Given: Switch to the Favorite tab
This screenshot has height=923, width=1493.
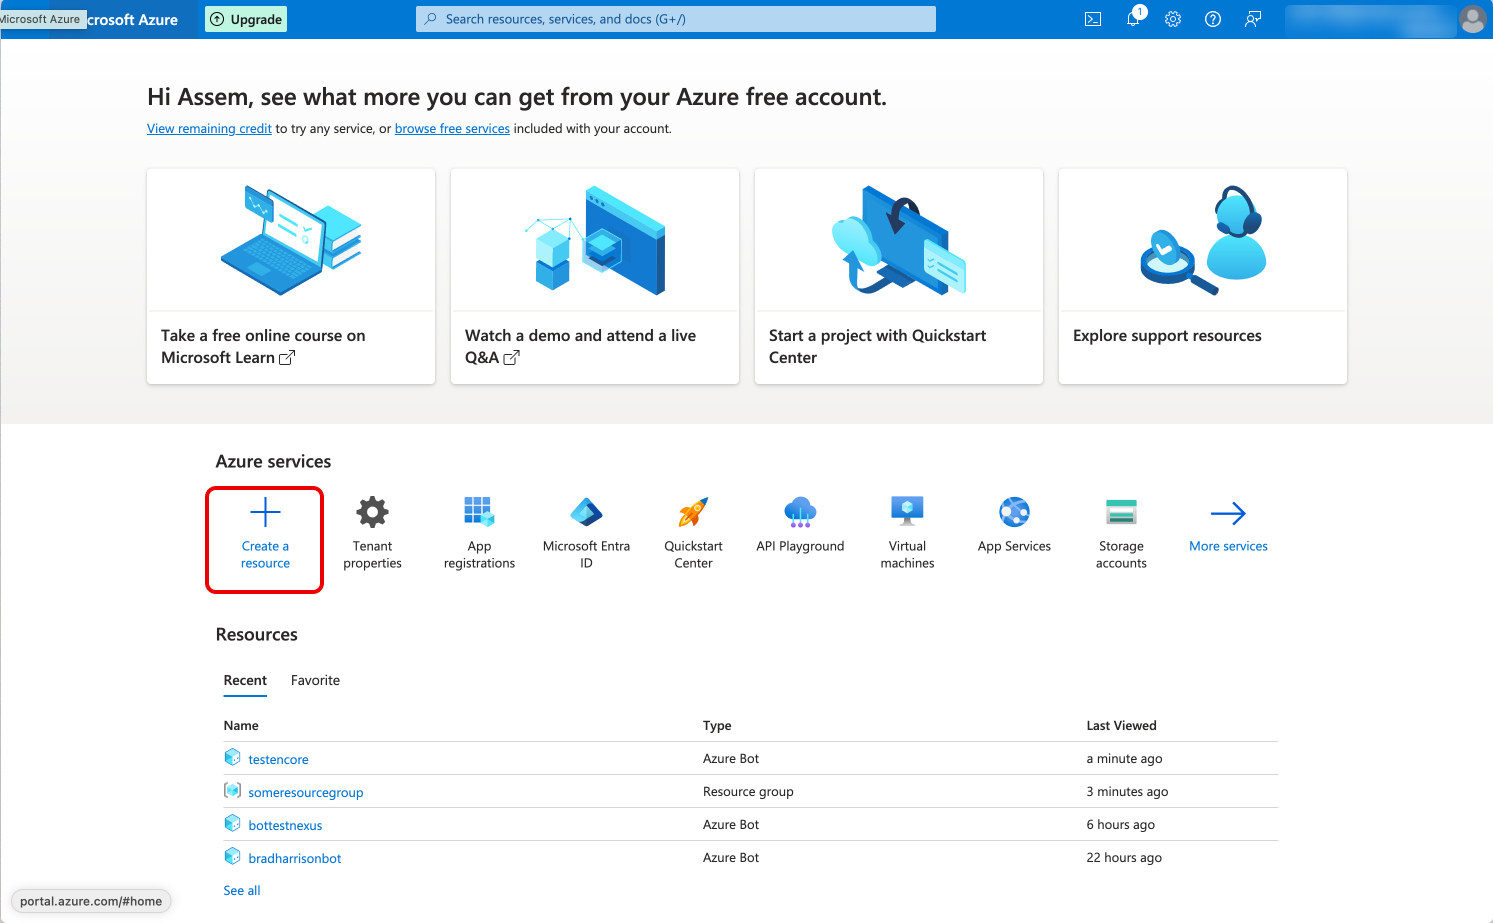Looking at the screenshot, I should (x=315, y=680).
